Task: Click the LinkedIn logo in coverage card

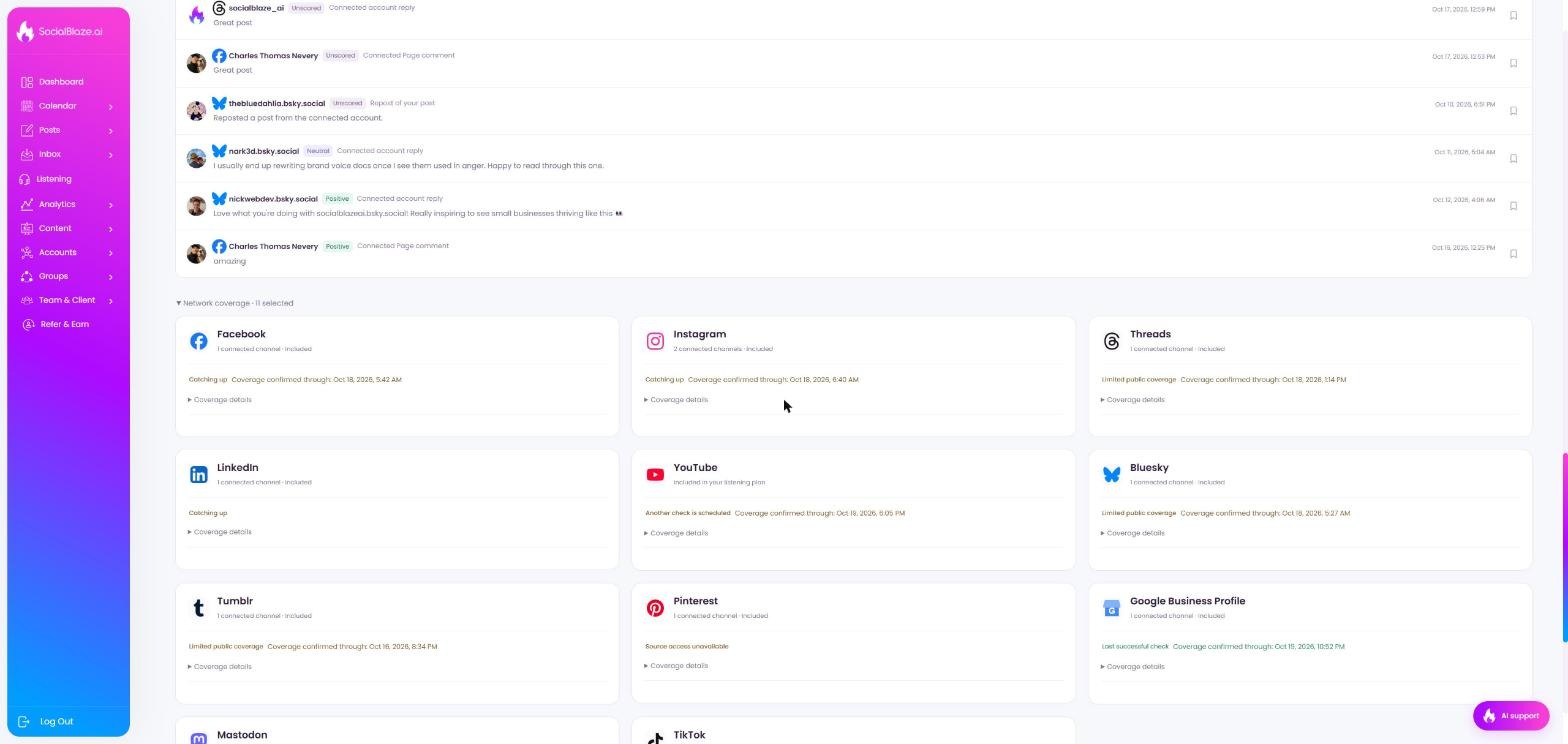Action: [199, 475]
